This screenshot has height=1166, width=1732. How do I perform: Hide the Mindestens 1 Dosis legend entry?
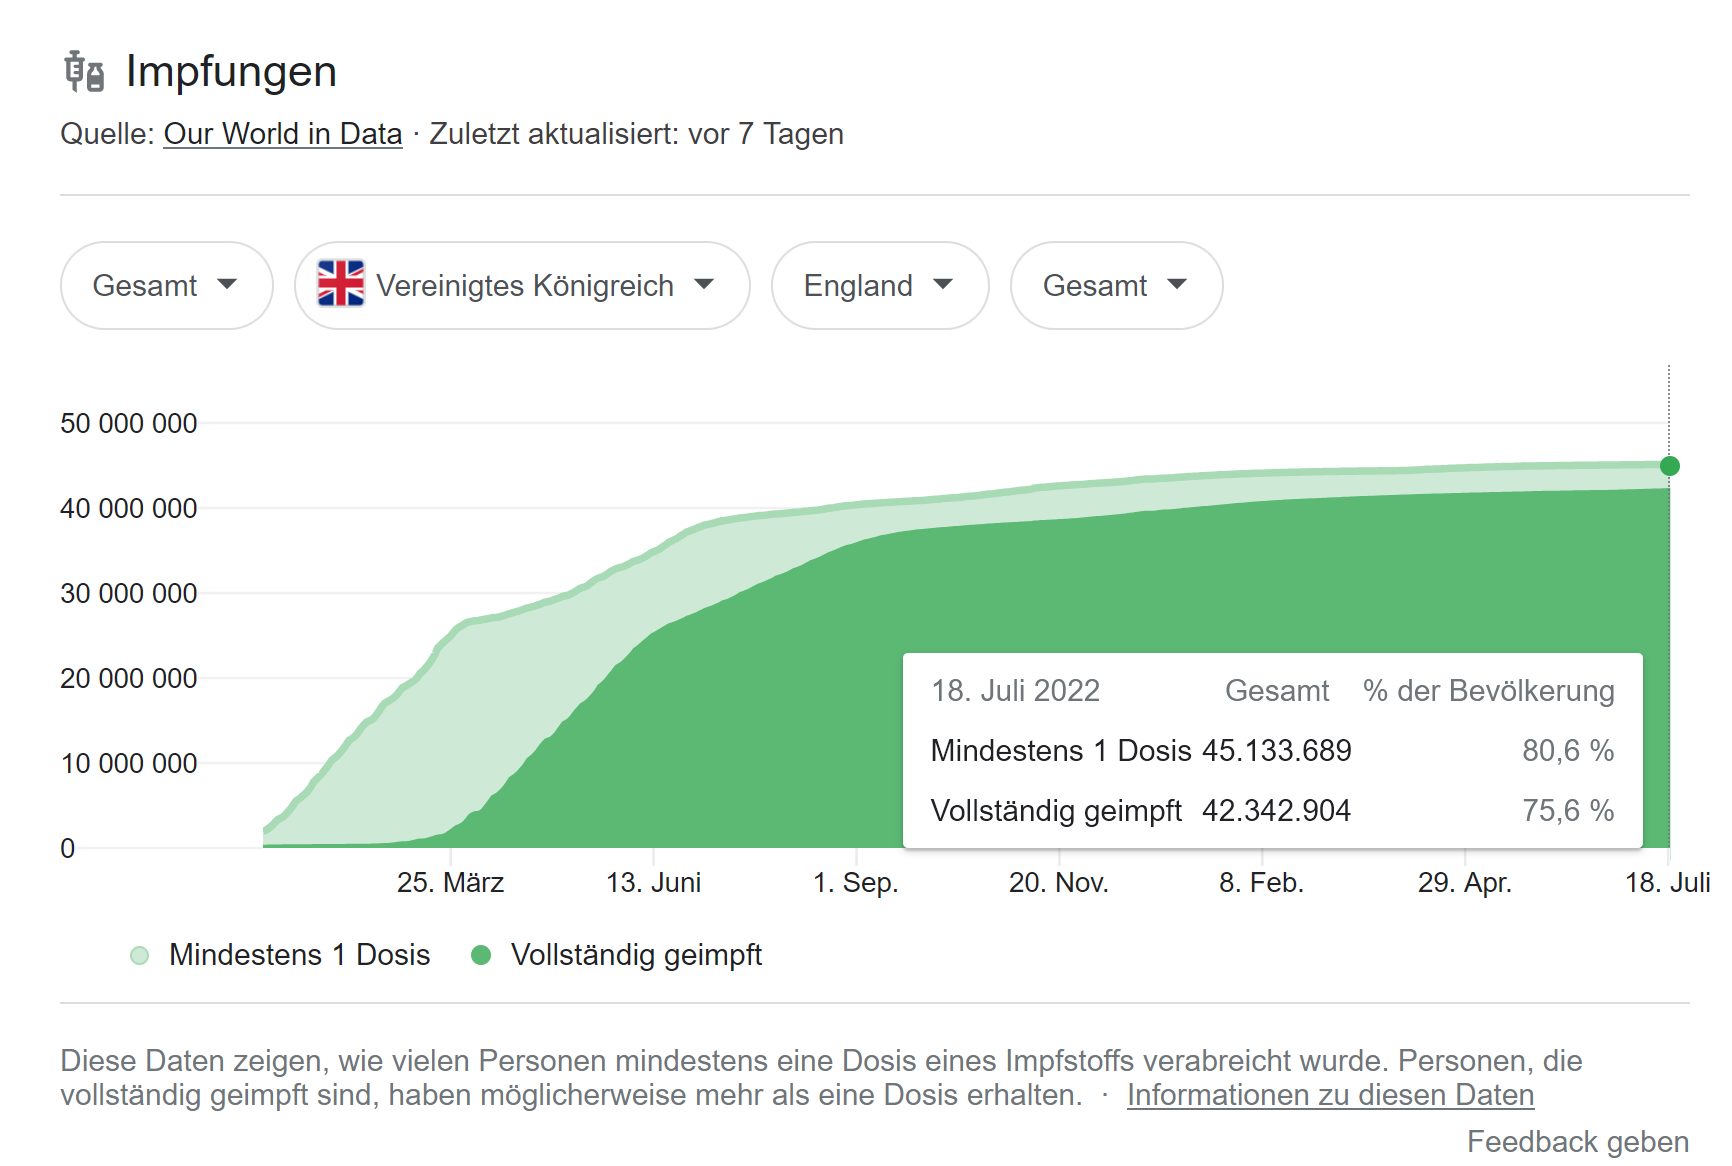[x=300, y=956]
